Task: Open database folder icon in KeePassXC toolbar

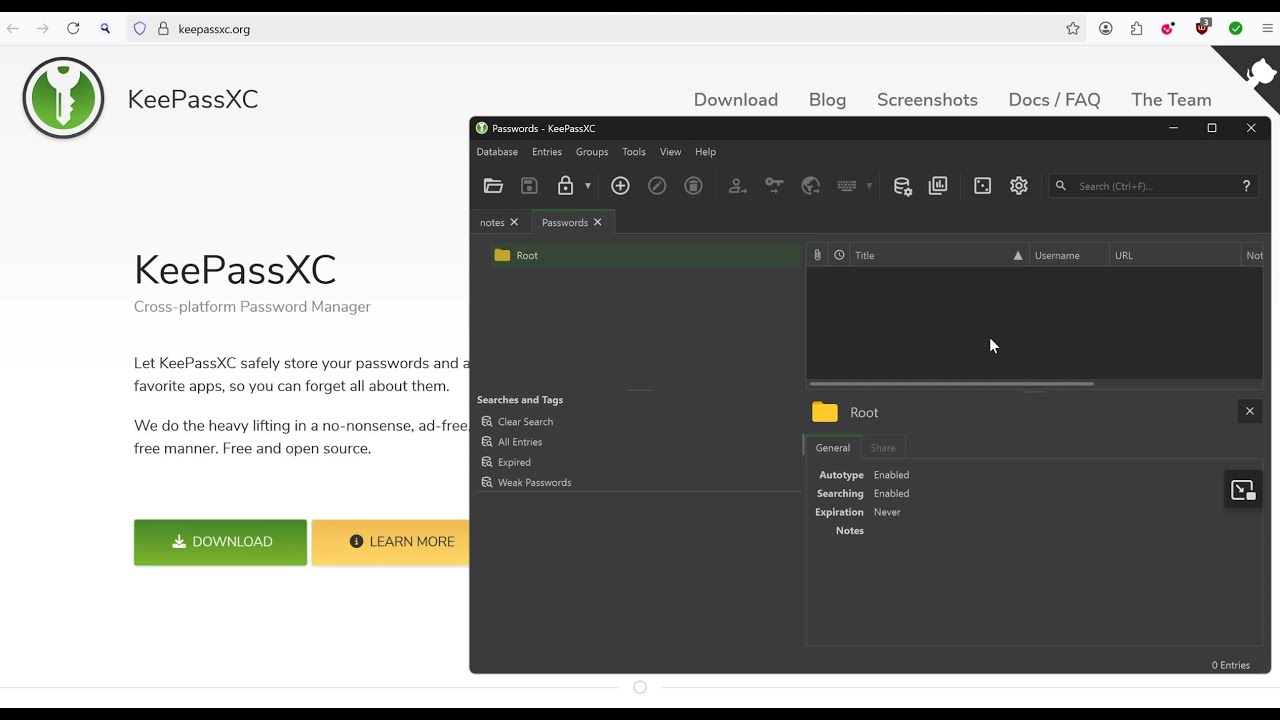Action: 493,186
